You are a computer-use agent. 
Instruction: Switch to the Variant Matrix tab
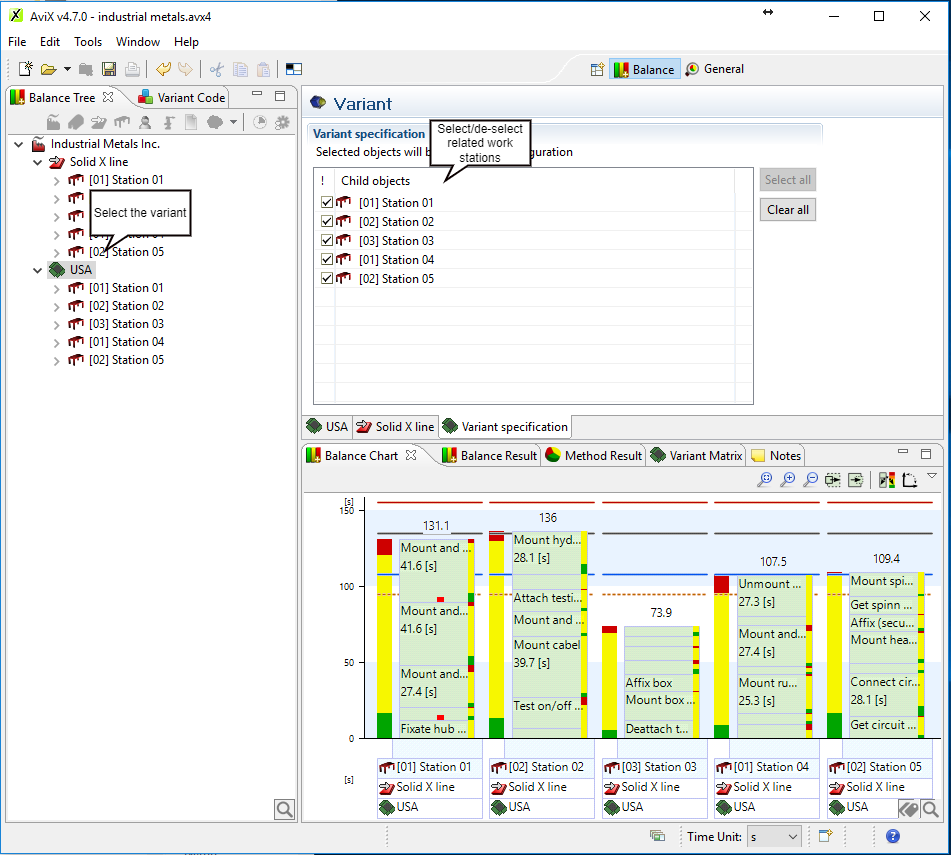click(x=696, y=456)
